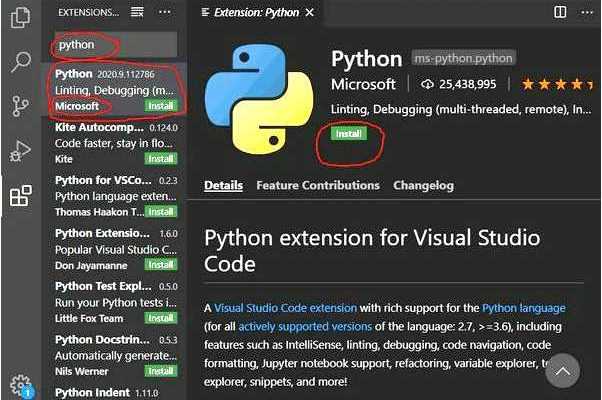
Task: Click the ms-python.python identifier badge
Action: pos(463,58)
